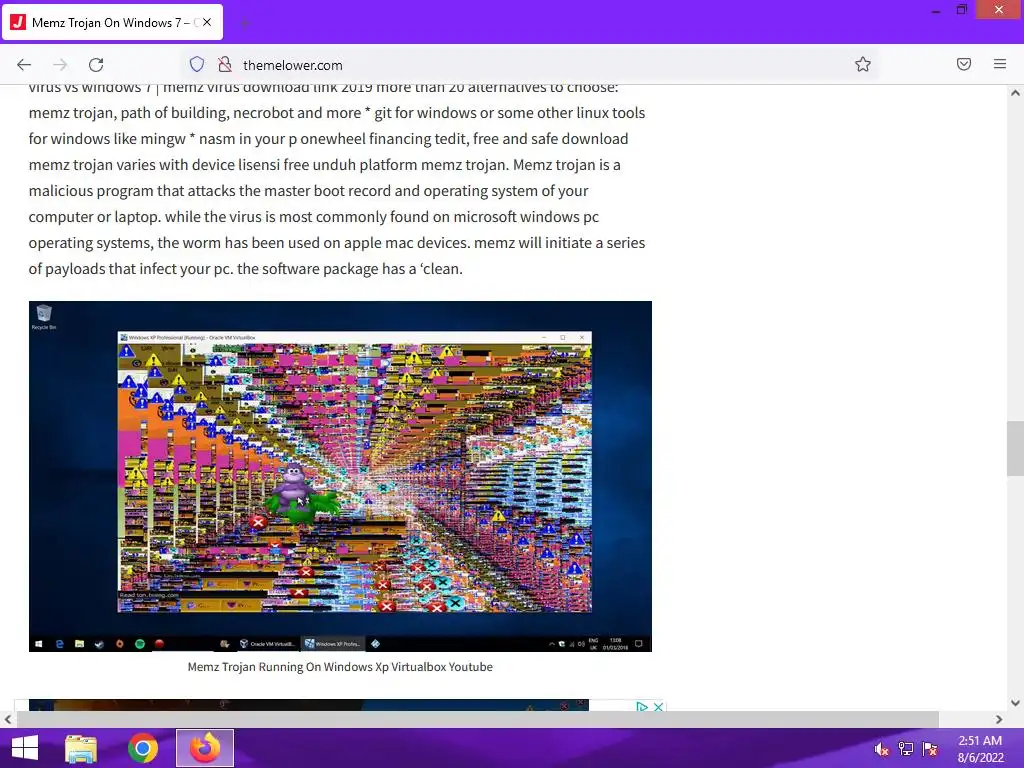Click the horizontal scrollbar thumb

(477, 720)
